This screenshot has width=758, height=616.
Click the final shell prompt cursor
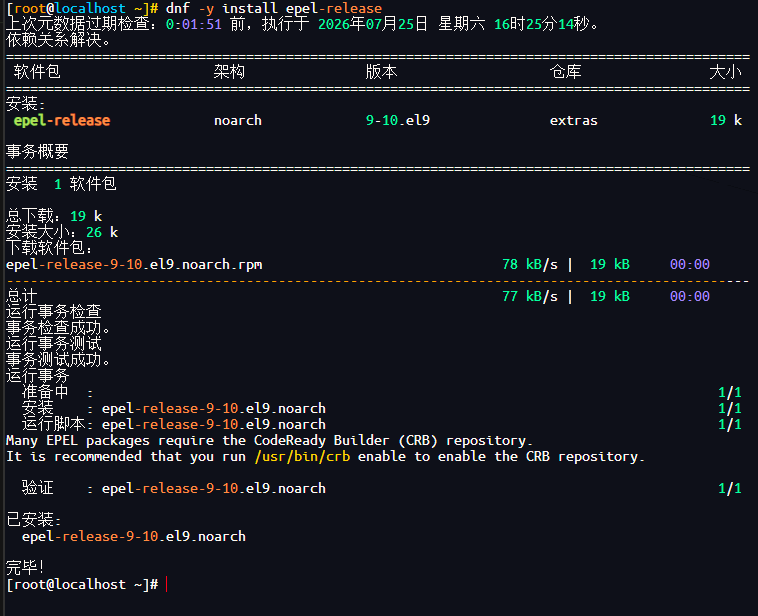click(166, 584)
